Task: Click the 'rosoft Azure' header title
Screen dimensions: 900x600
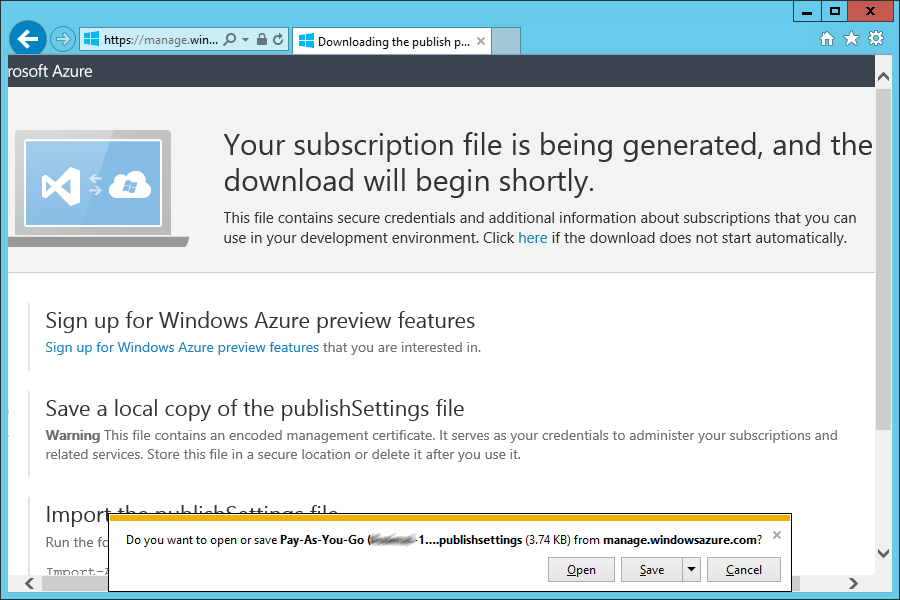Action: click(x=51, y=71)
